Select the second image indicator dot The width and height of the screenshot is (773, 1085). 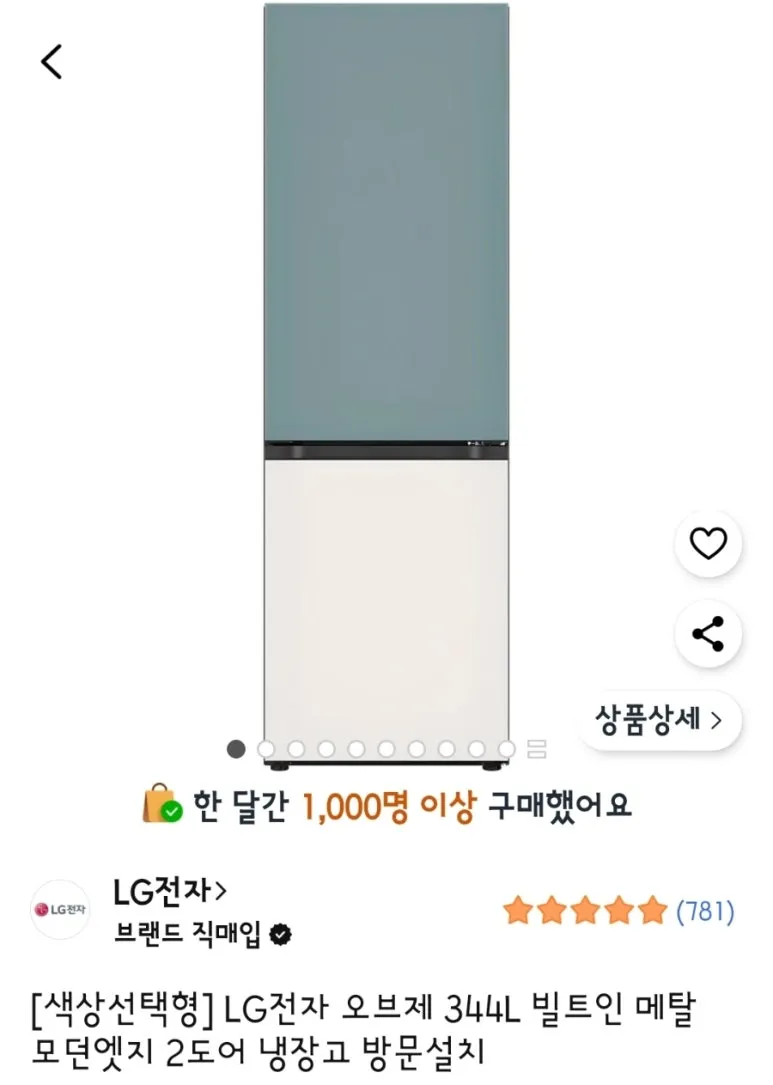coord(266,748)
